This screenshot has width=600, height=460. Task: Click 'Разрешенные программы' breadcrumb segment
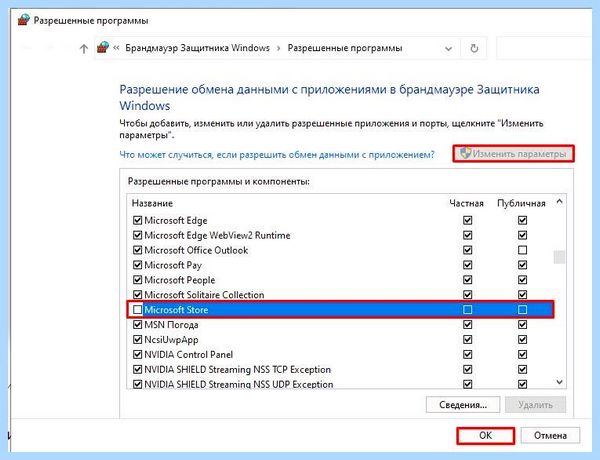coord(345,48)
